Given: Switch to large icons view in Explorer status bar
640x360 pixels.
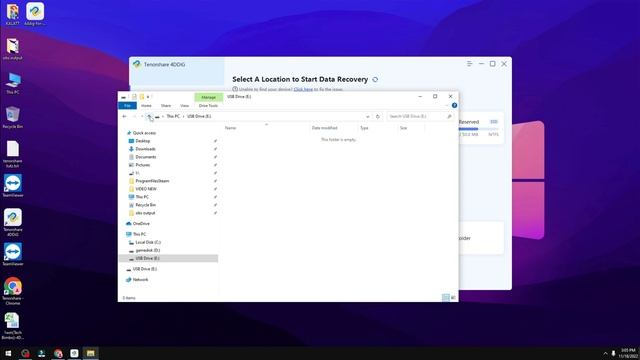Looking at the screenshot, I should (453, 298).
